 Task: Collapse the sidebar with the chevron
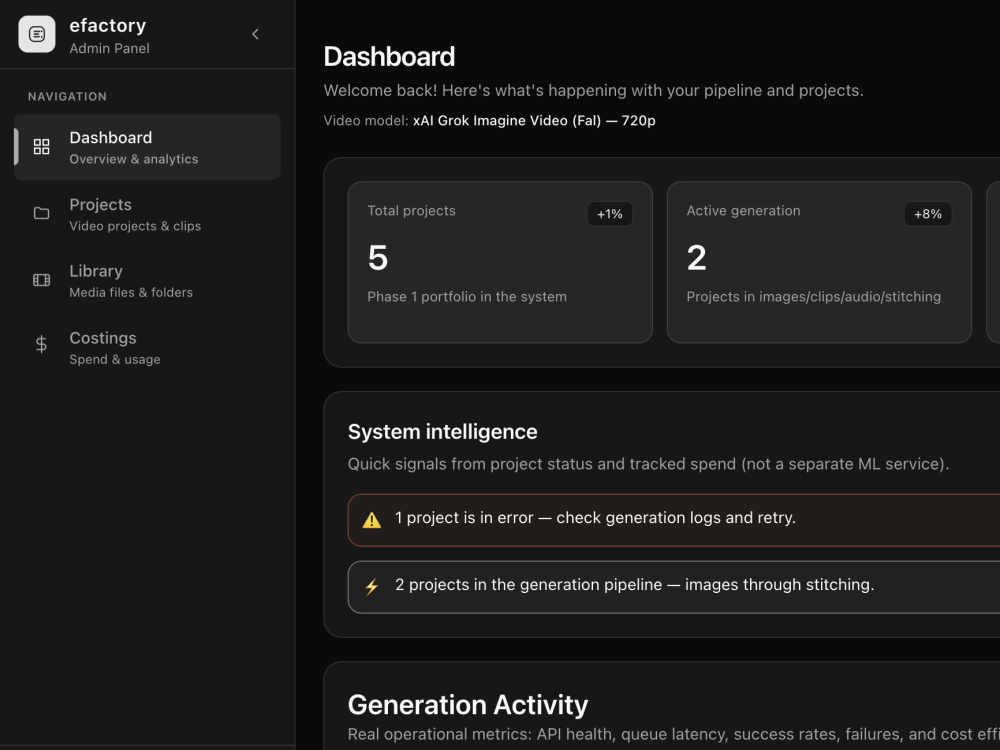(255, 34)
